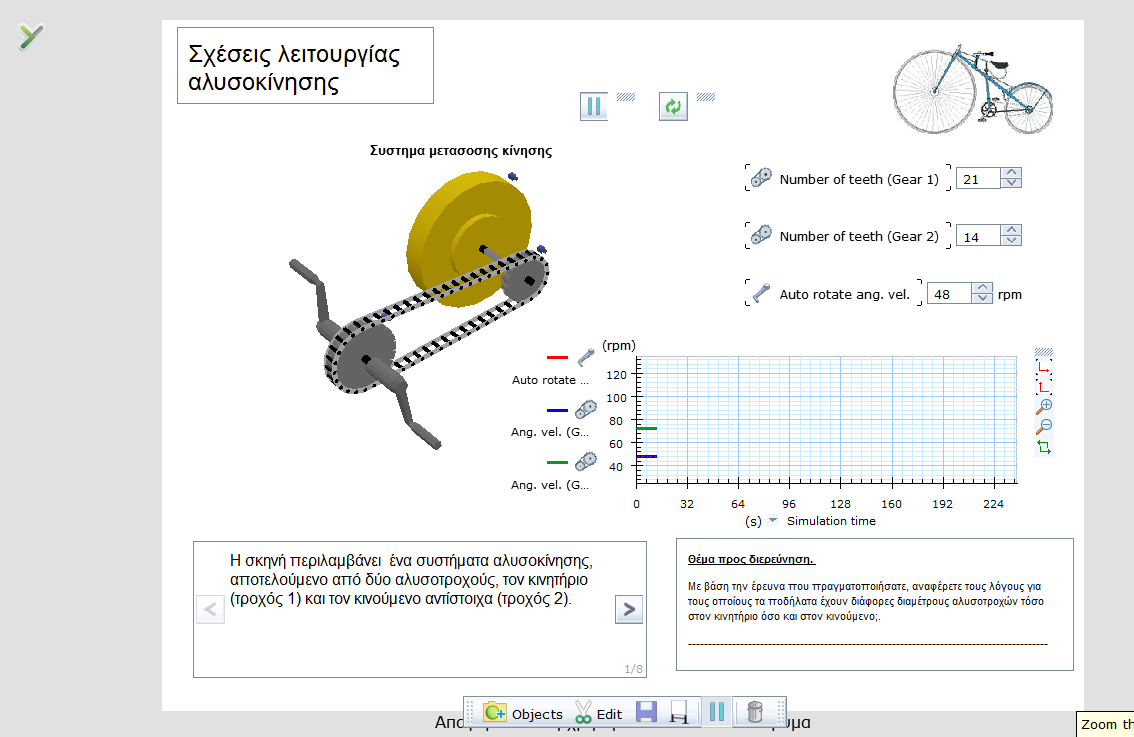1134x737 pixels.
Task: Click the green line swatch in graph legend
Action: point(558,462)
